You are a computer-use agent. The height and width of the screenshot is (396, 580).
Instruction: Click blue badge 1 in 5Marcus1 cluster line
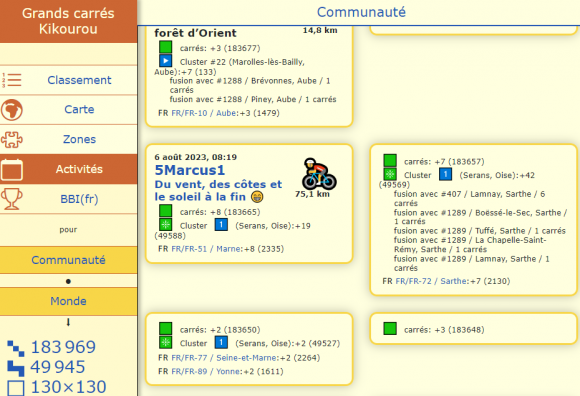221,224
